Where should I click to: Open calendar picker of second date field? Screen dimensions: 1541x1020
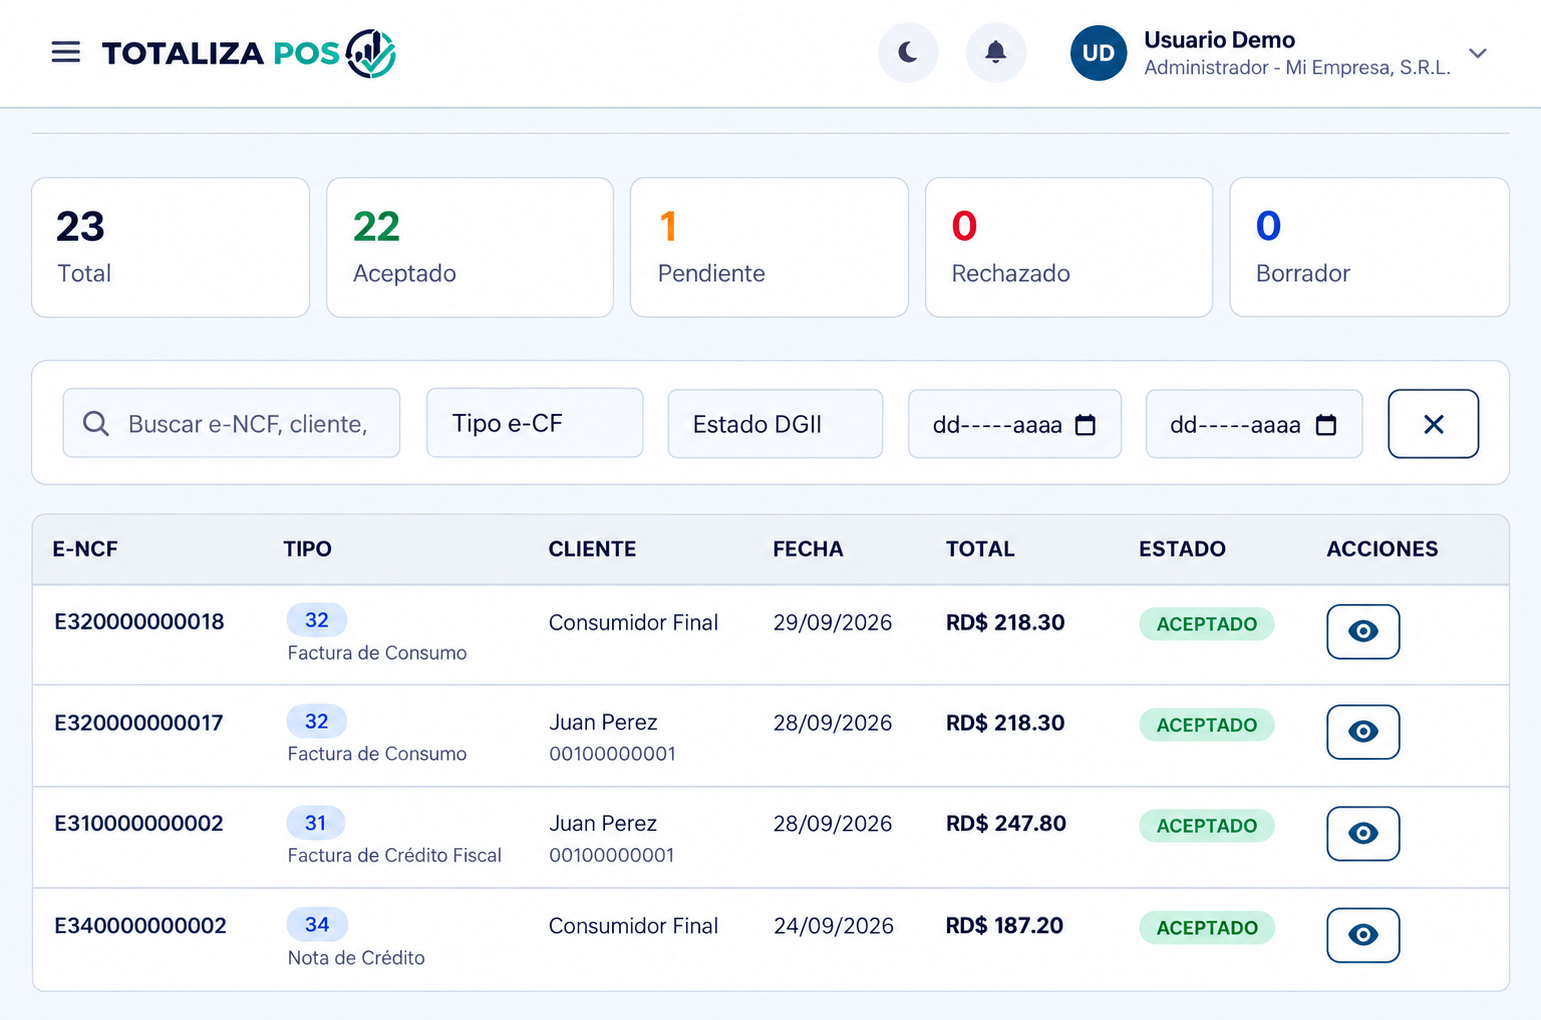(x=1326, y=425)
